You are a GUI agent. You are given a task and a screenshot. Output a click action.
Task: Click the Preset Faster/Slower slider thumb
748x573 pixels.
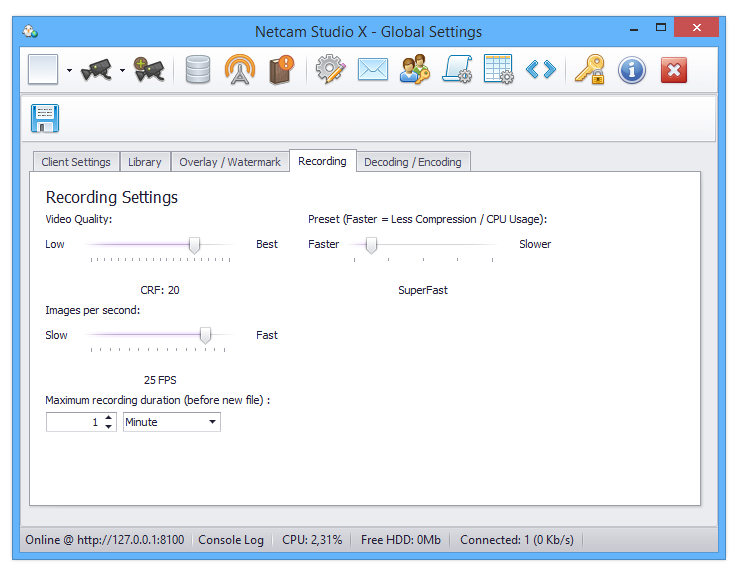coord(371,245)
